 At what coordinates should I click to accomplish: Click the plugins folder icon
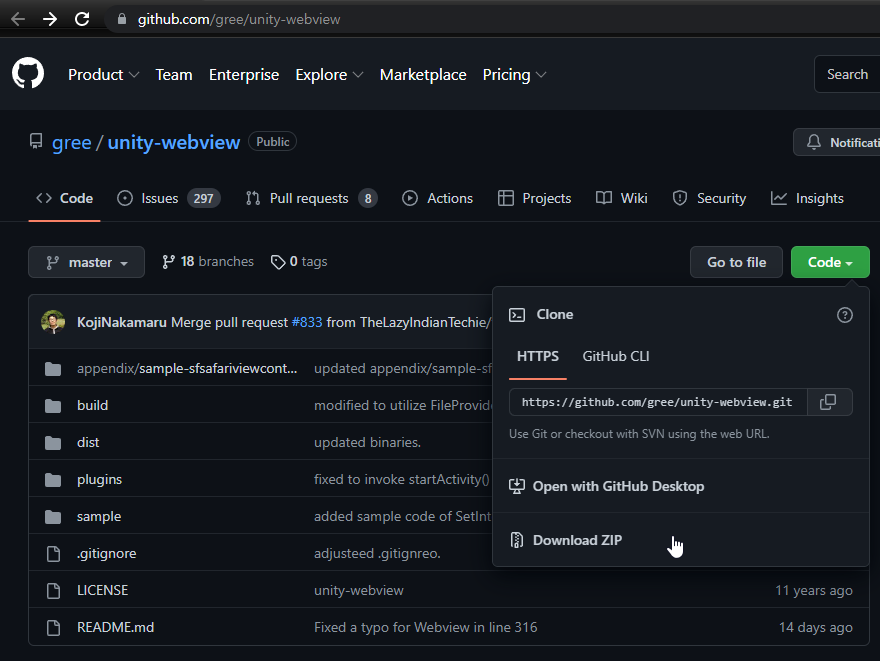pyautogui.click(x=53, y=480)
